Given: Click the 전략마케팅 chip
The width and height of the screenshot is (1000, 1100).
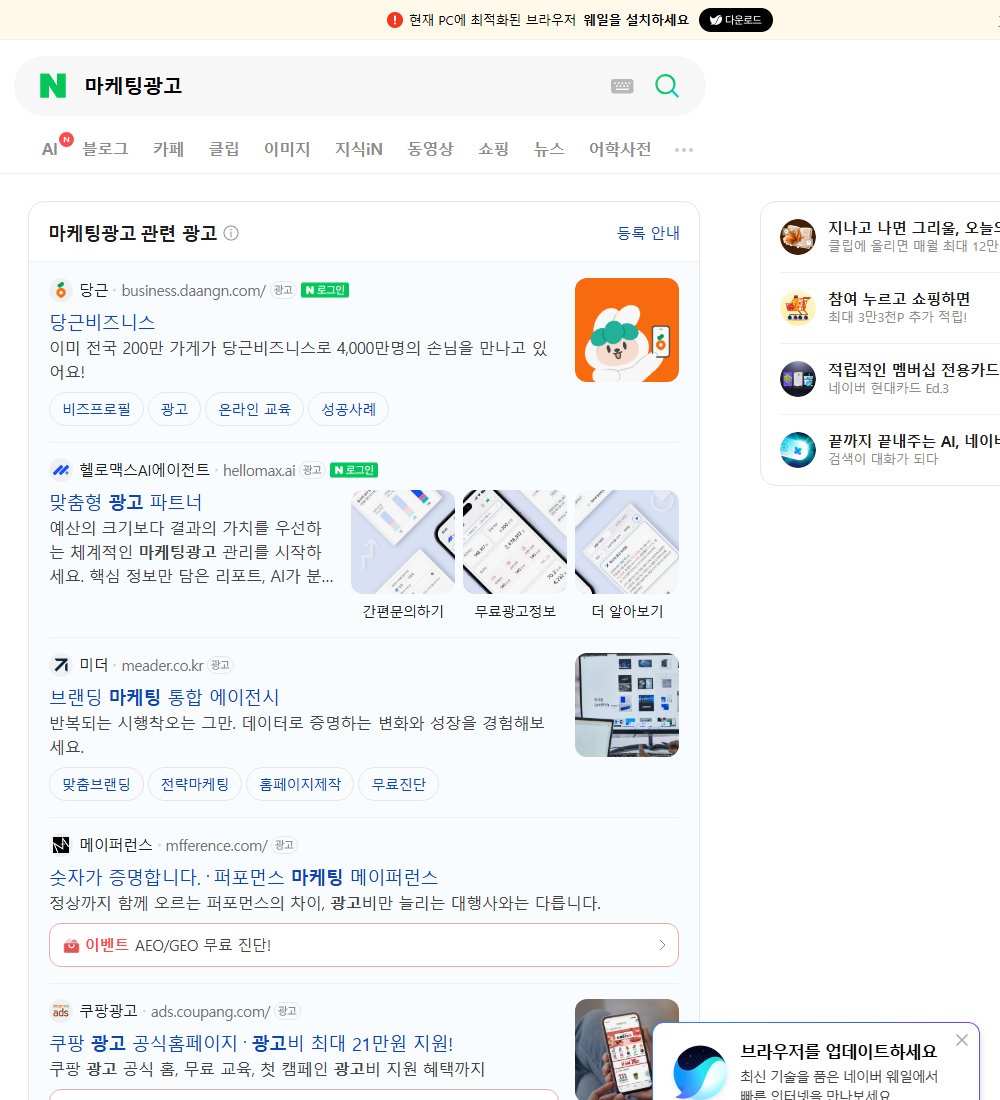Looking at the screenshot, I should click(194, 784).
